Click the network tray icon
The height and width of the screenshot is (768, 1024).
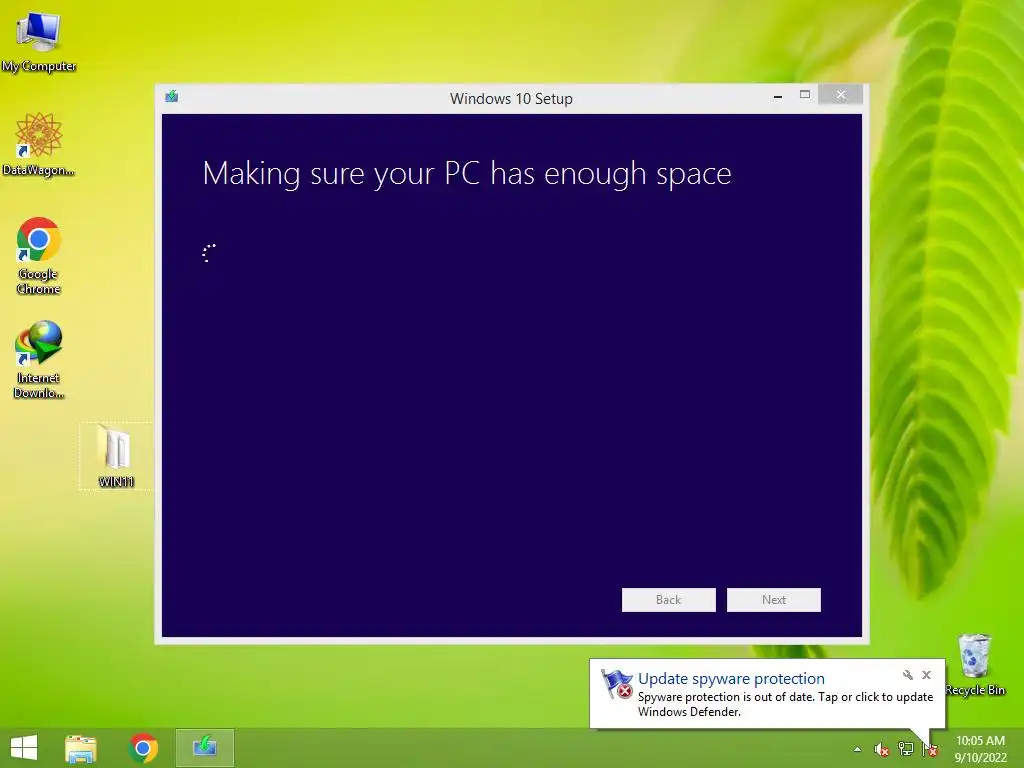(906, 750)
